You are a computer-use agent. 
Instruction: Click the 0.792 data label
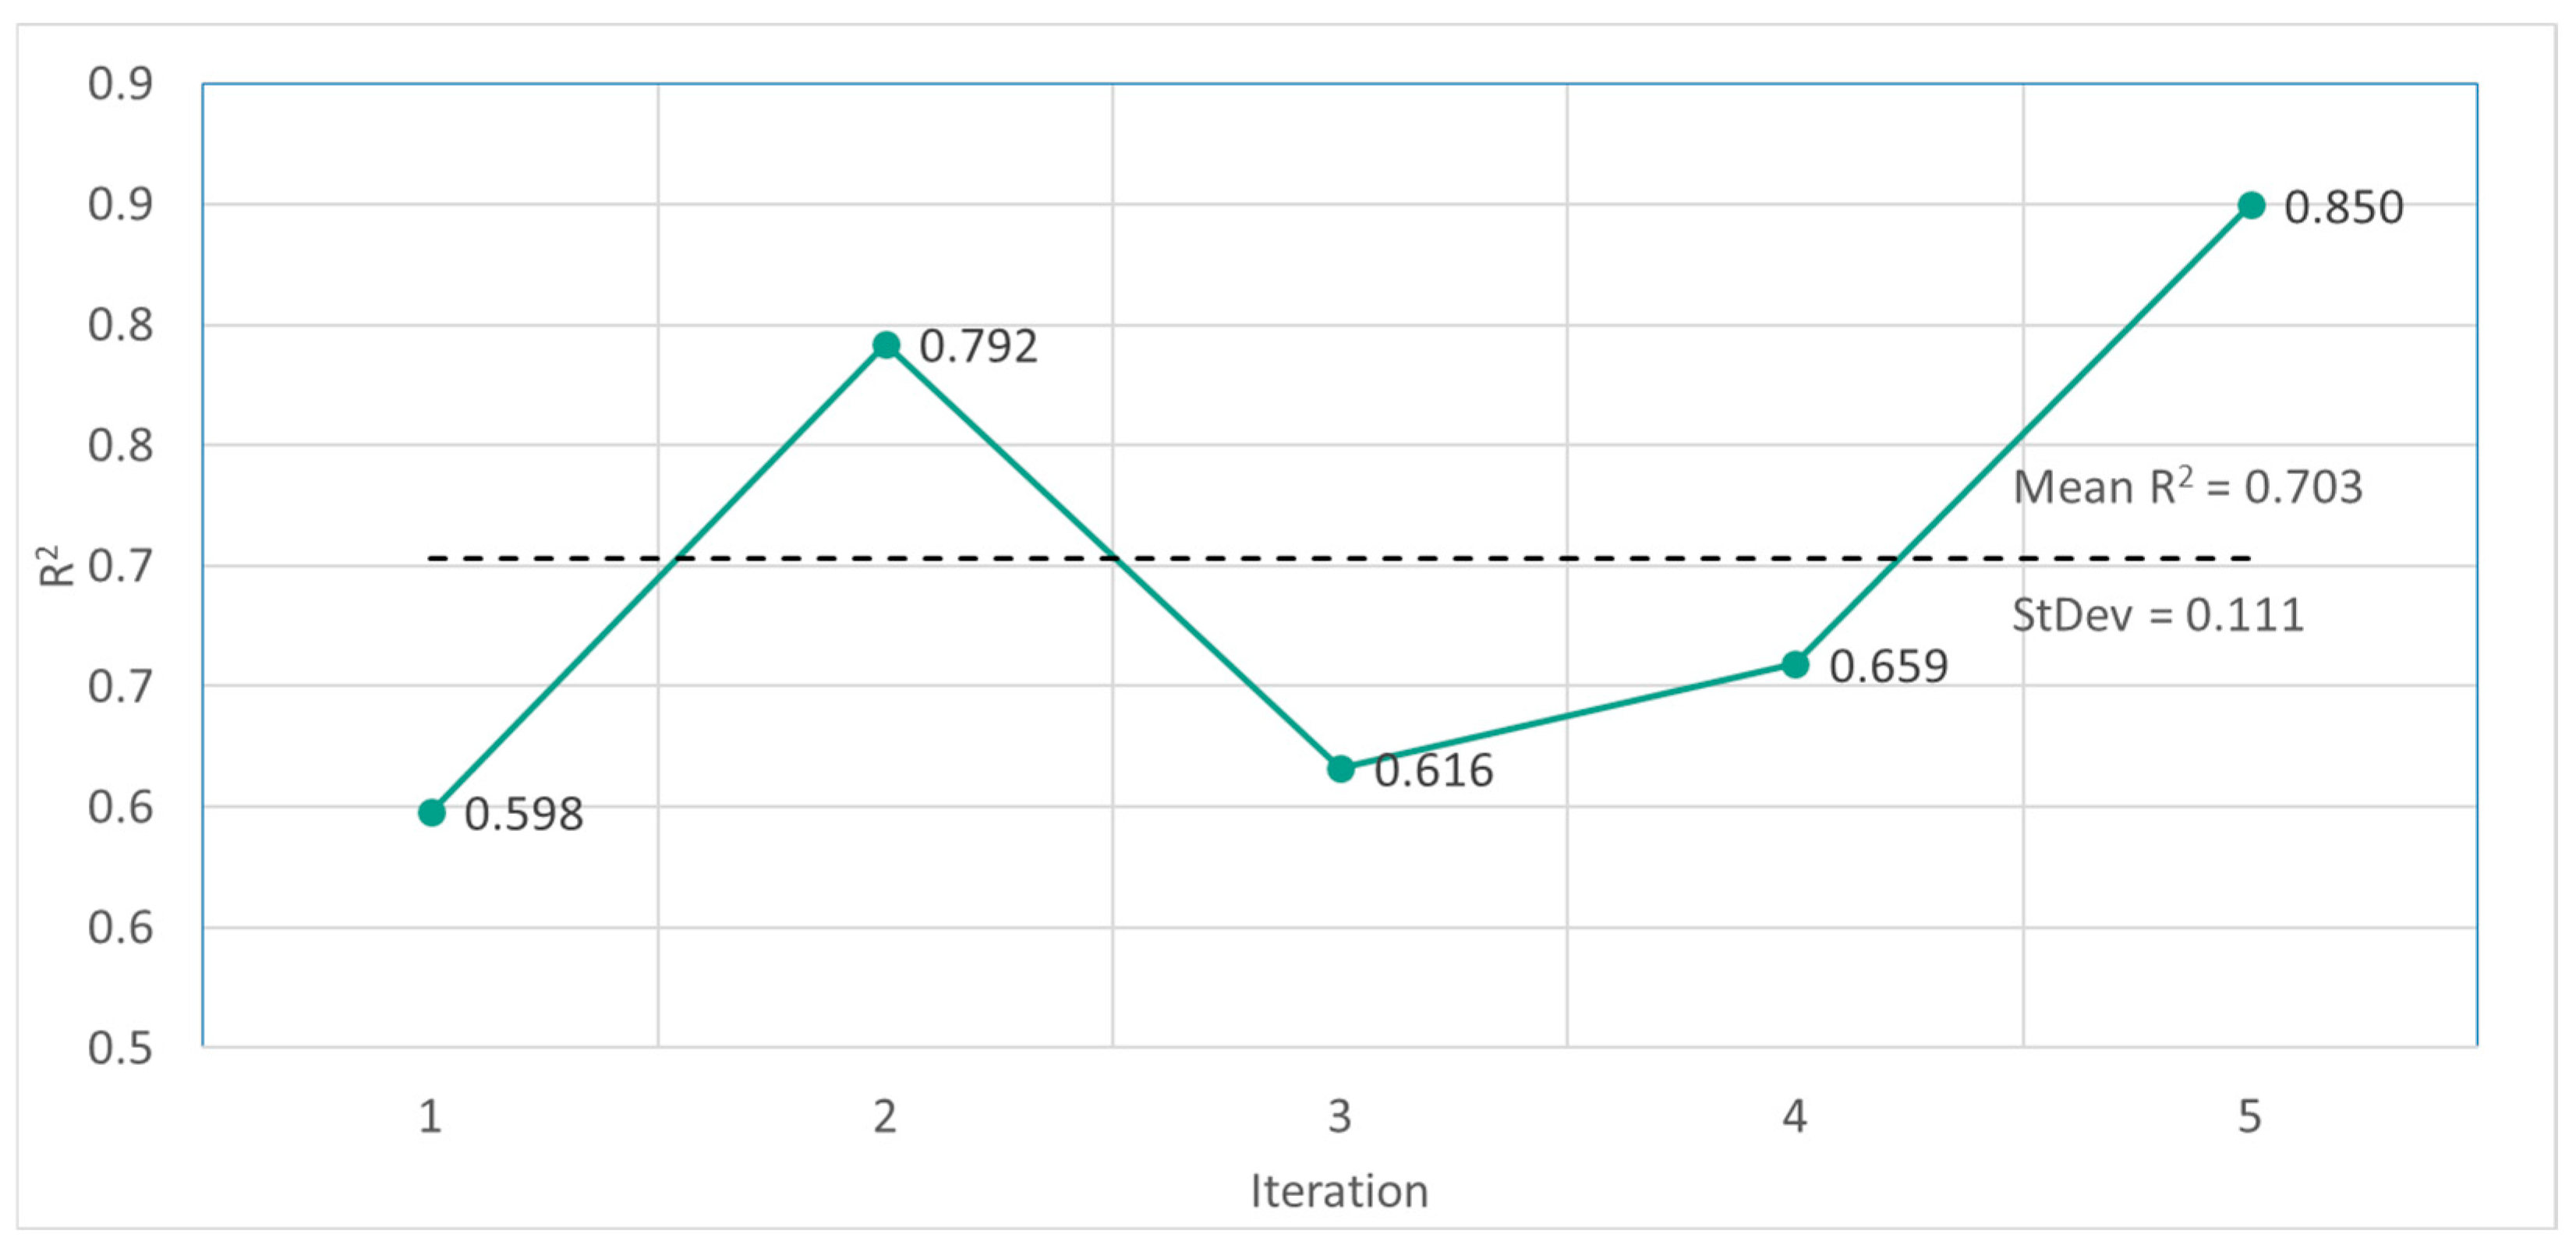point(978,347)
